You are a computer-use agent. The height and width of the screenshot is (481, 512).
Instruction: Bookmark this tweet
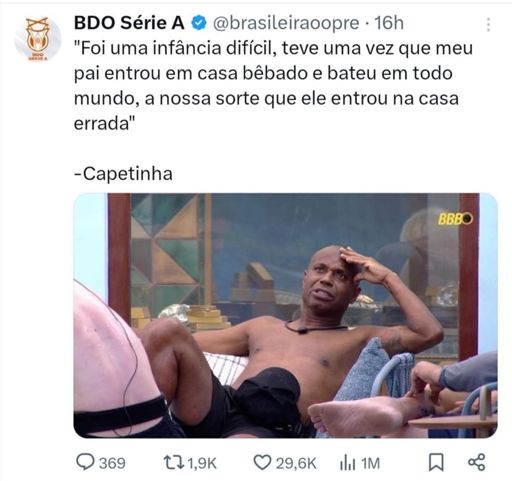tap(436, 462)
